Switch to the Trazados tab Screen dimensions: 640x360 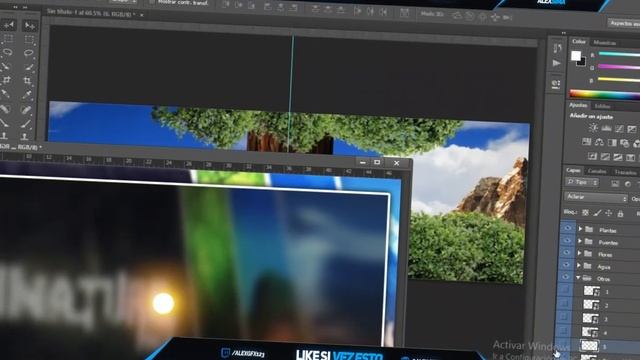point(625,173)
